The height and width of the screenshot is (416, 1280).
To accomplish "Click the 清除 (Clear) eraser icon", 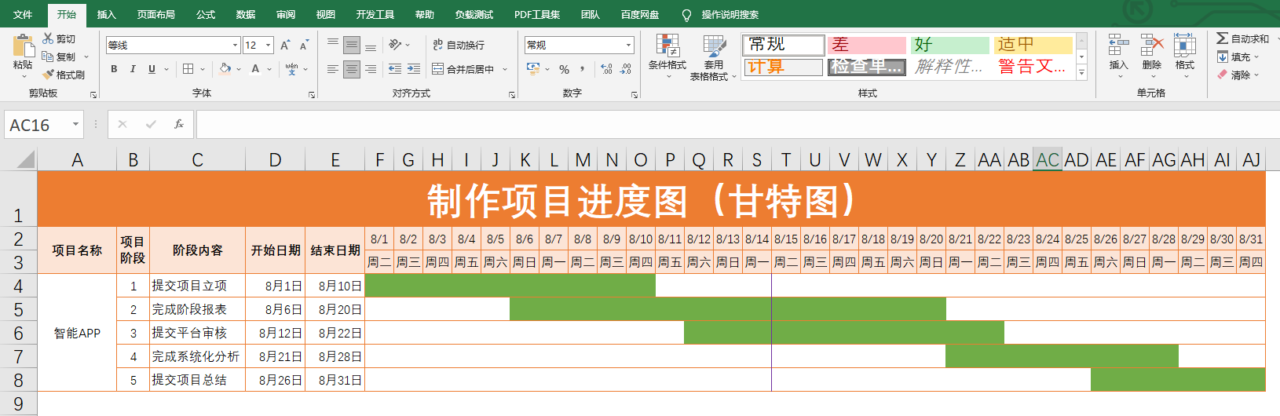I will [x=1222, y=75].
